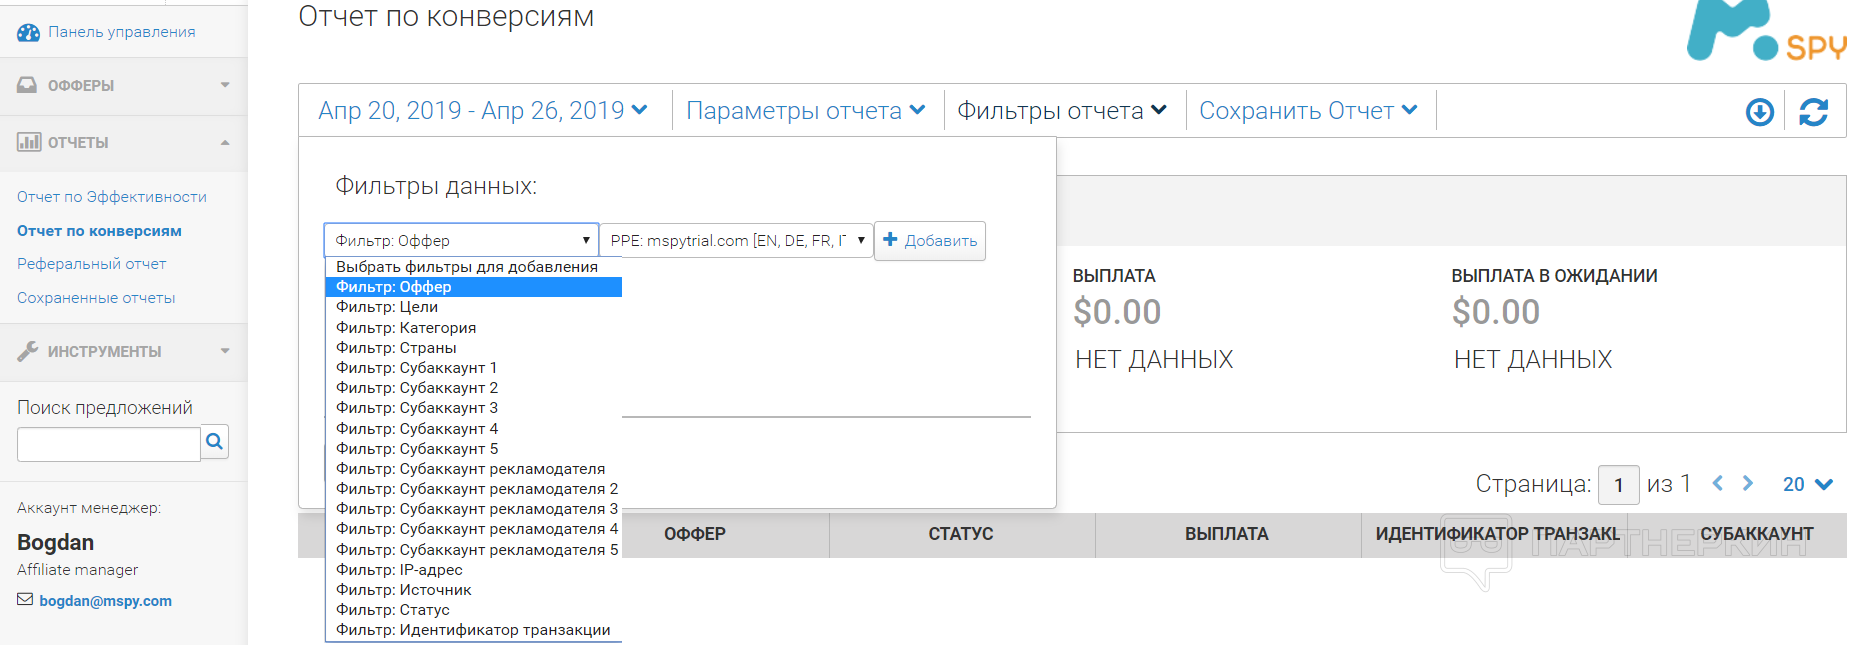Select Фильтр: Статус option
This screenshot has height=645, width=1859.
click(x=393, y=610)
